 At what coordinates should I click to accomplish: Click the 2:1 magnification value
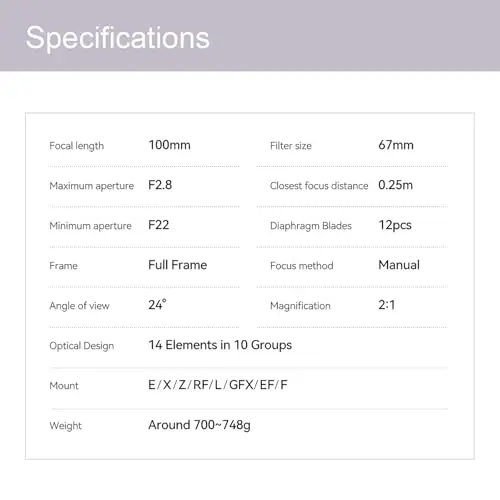click(x=387, y=305)
